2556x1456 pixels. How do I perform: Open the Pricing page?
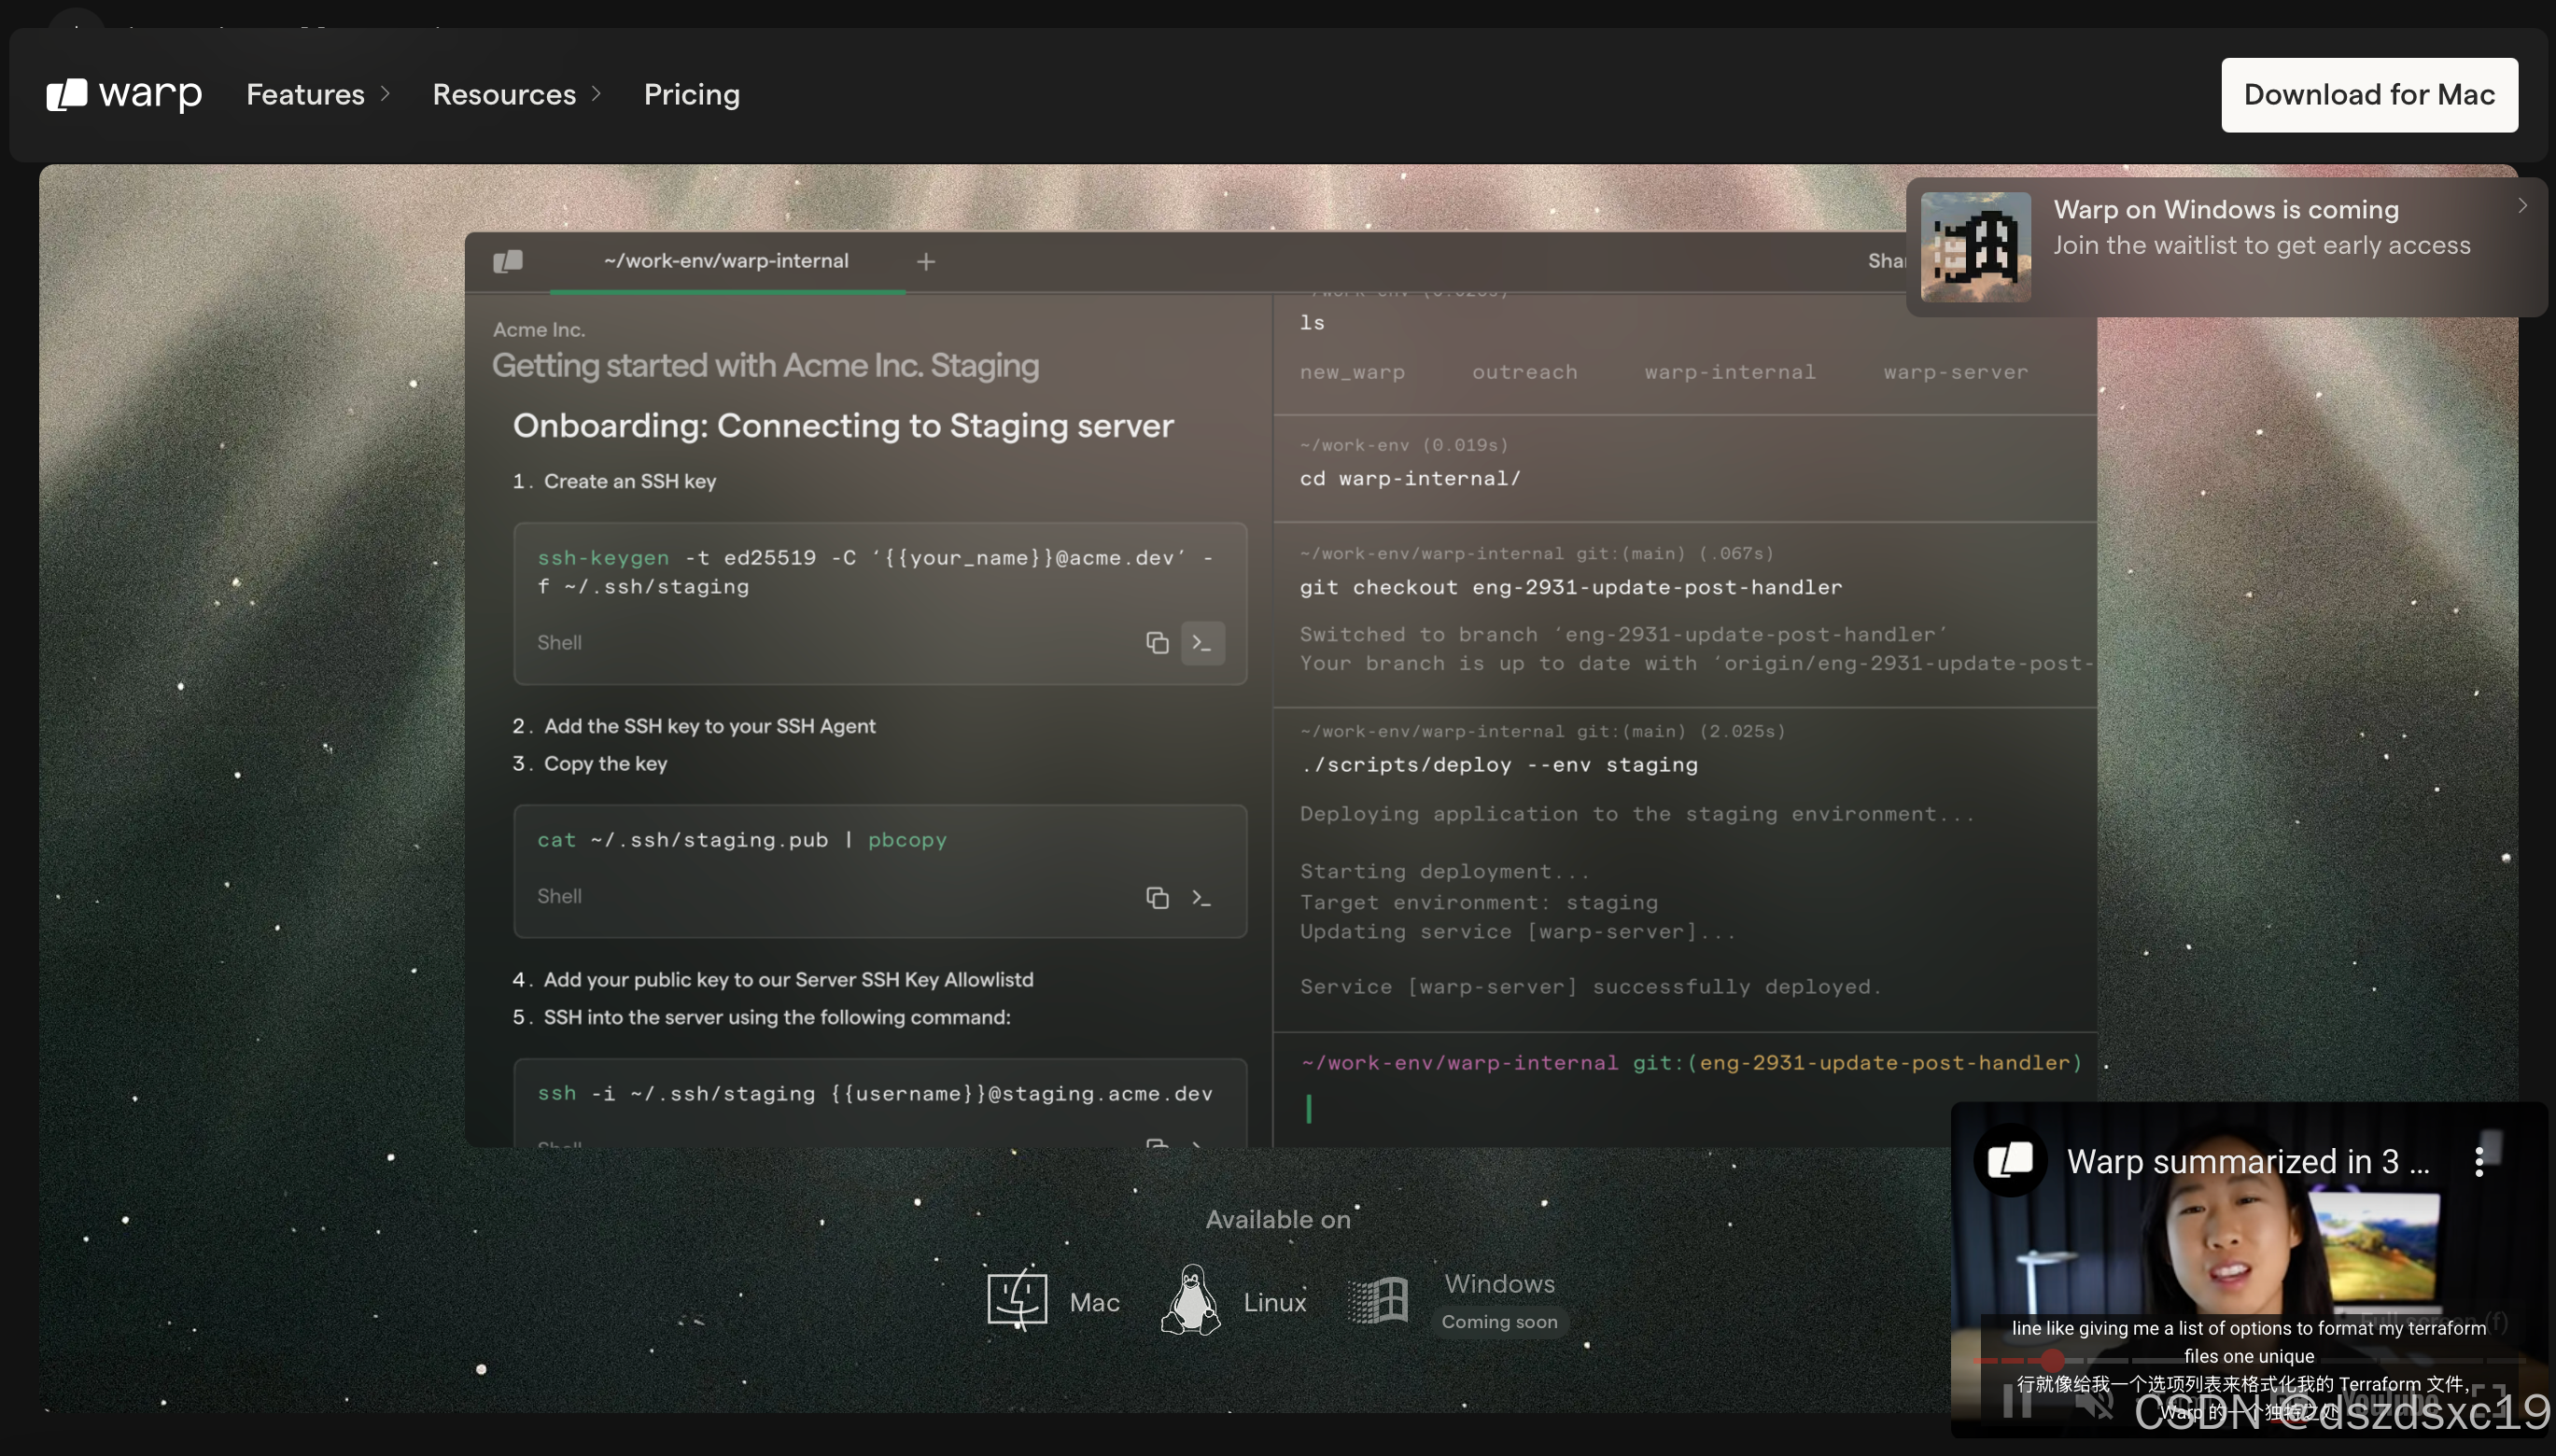coord(691,94)
